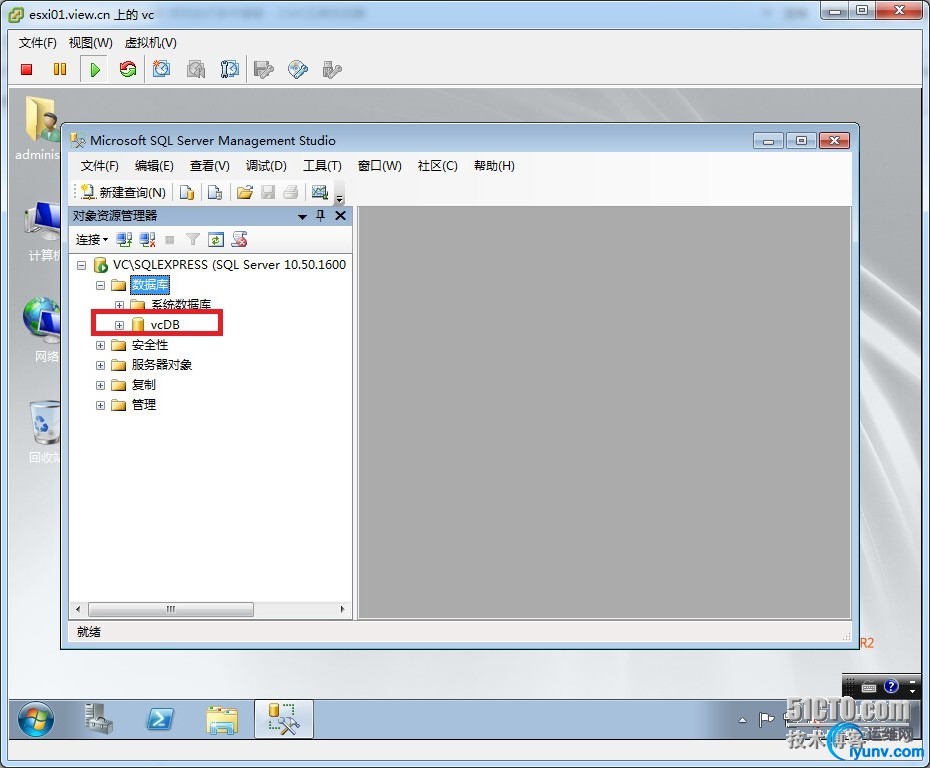This screenshot has height=768, width=930.
Task: Open the 社区(C) menu
Action: tap(438, 166)
